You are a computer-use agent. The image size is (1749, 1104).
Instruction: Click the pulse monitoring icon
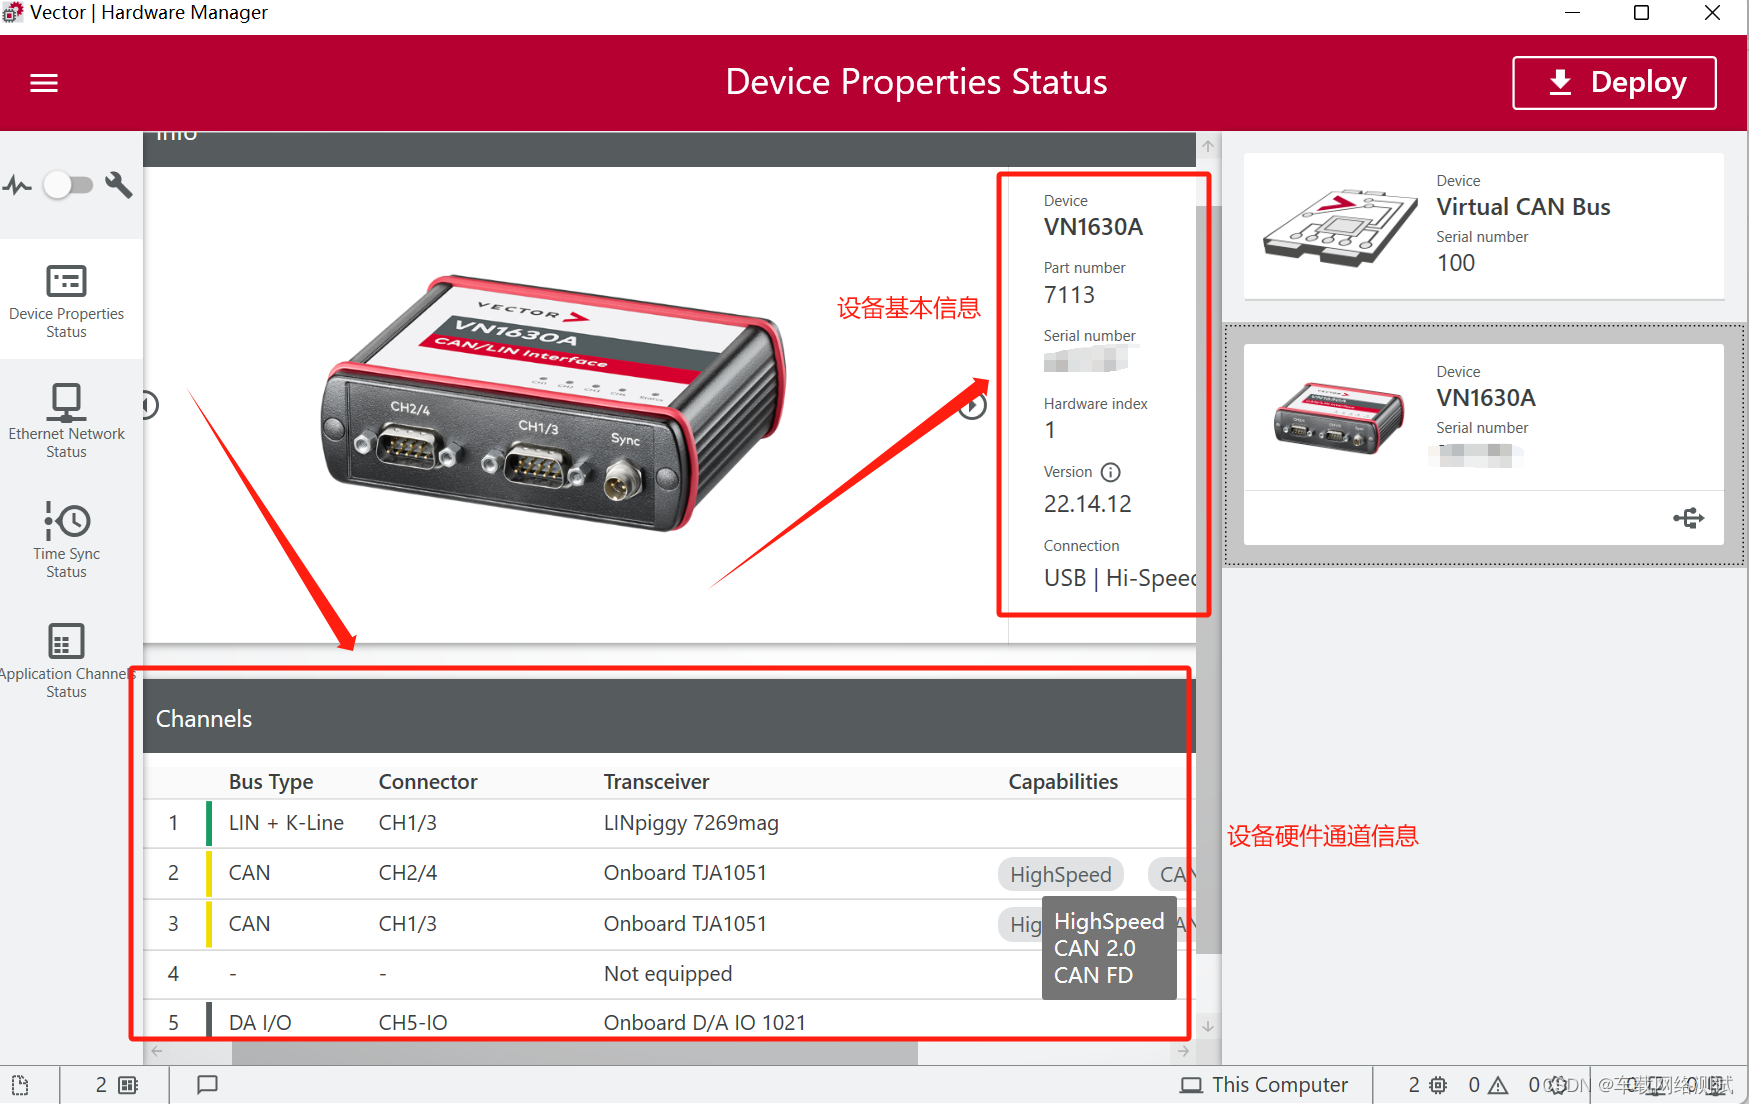[17, 185]
